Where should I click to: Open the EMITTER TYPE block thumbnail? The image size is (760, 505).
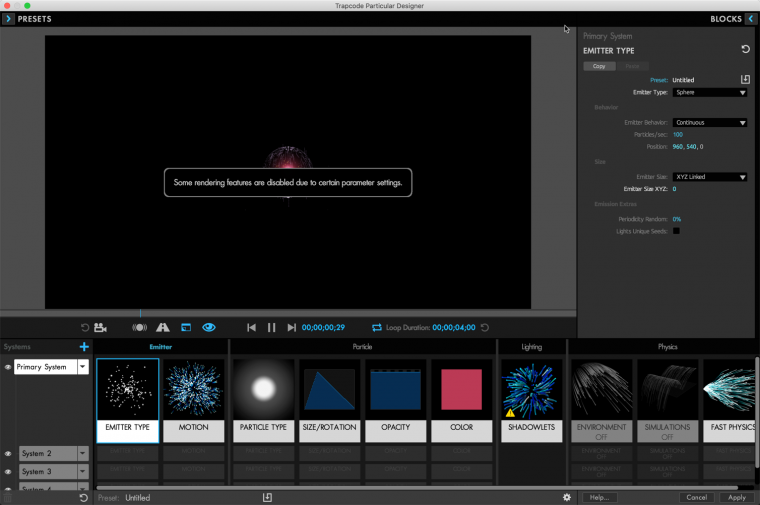pyautogui.click(x=127, y=400)
